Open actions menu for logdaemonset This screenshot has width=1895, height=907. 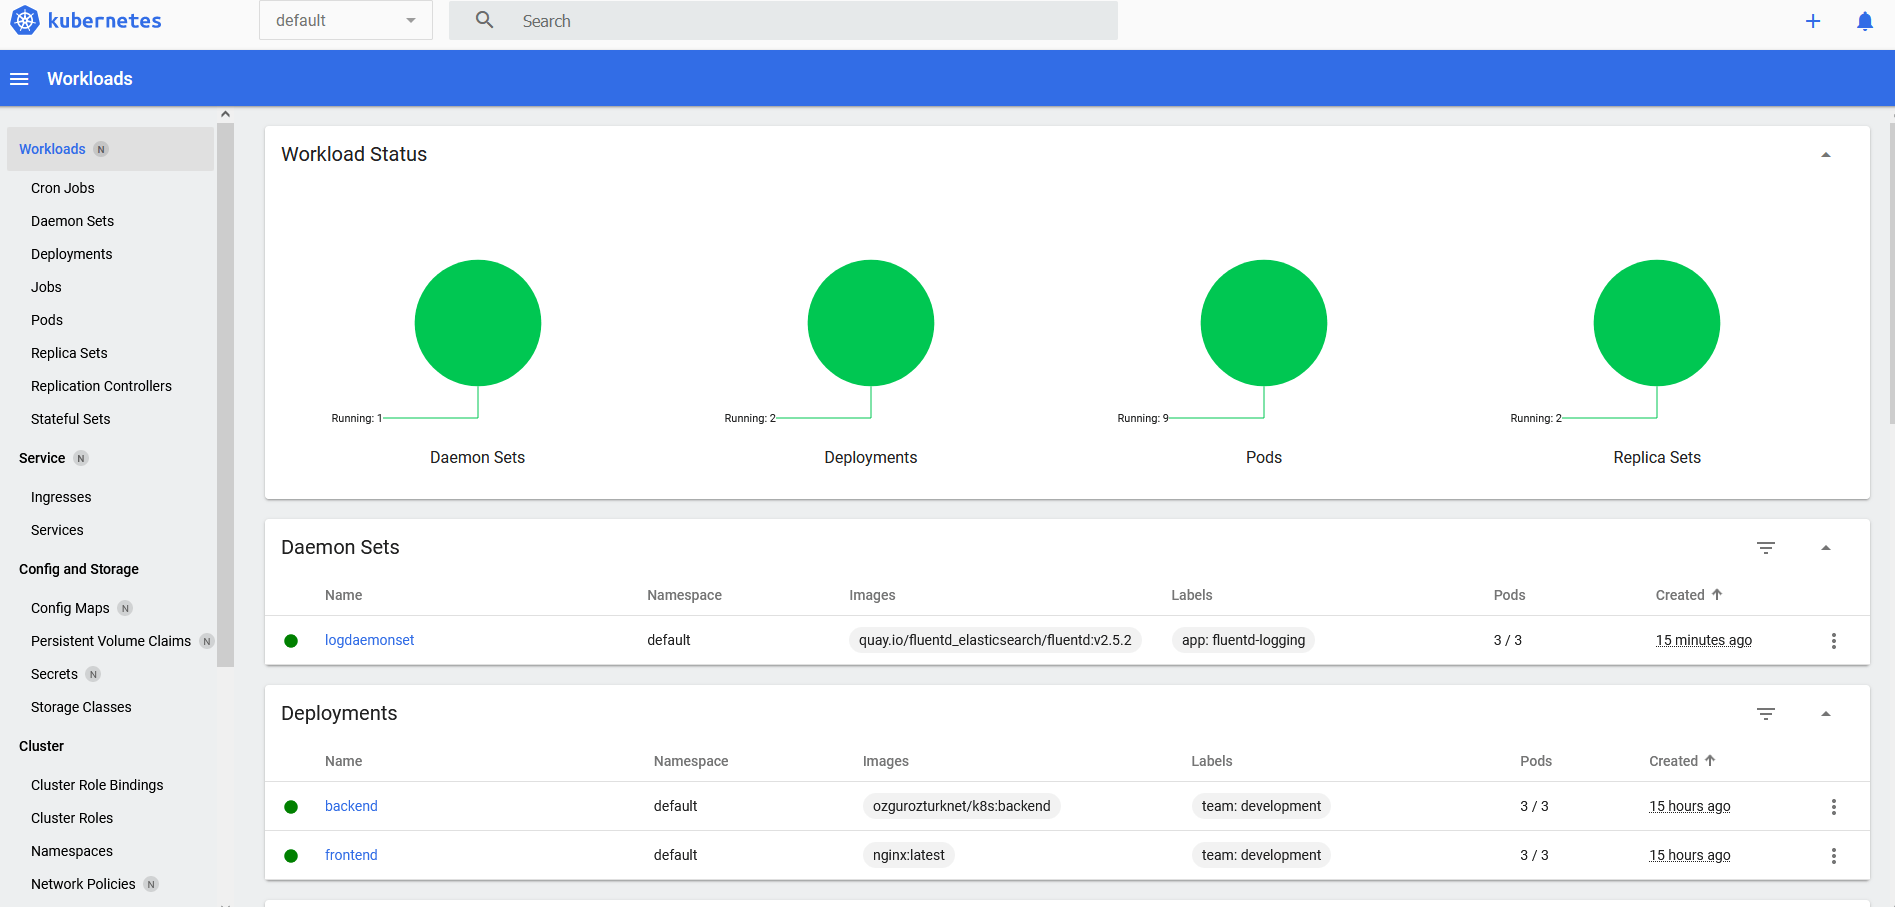pos(1834,640)
